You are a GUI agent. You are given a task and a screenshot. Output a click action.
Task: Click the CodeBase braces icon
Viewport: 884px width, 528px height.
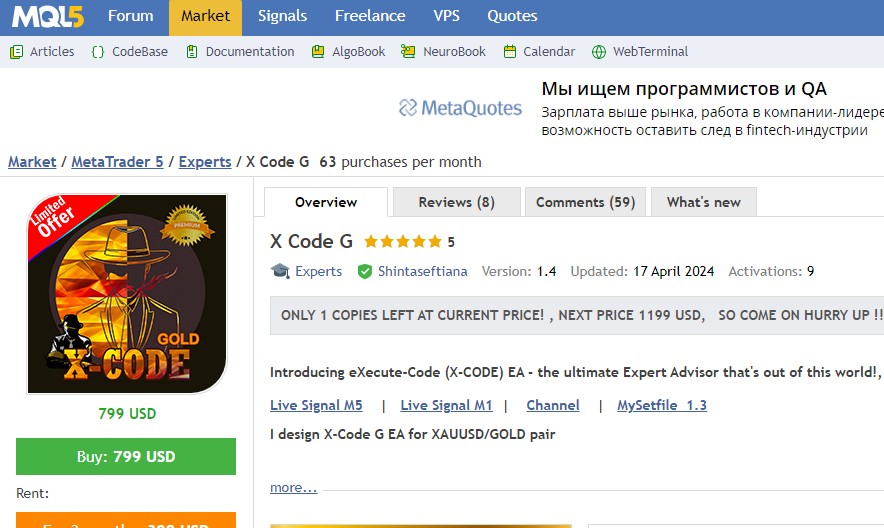pos(98,52)
